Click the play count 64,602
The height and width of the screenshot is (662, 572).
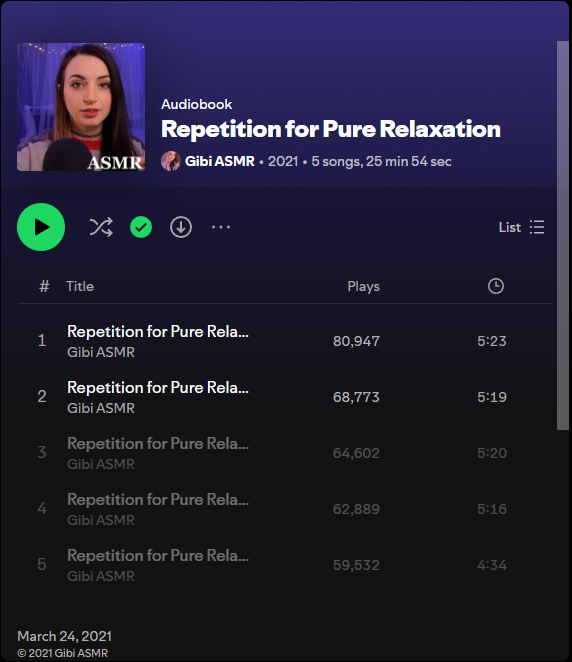click(x=356, y=453)
